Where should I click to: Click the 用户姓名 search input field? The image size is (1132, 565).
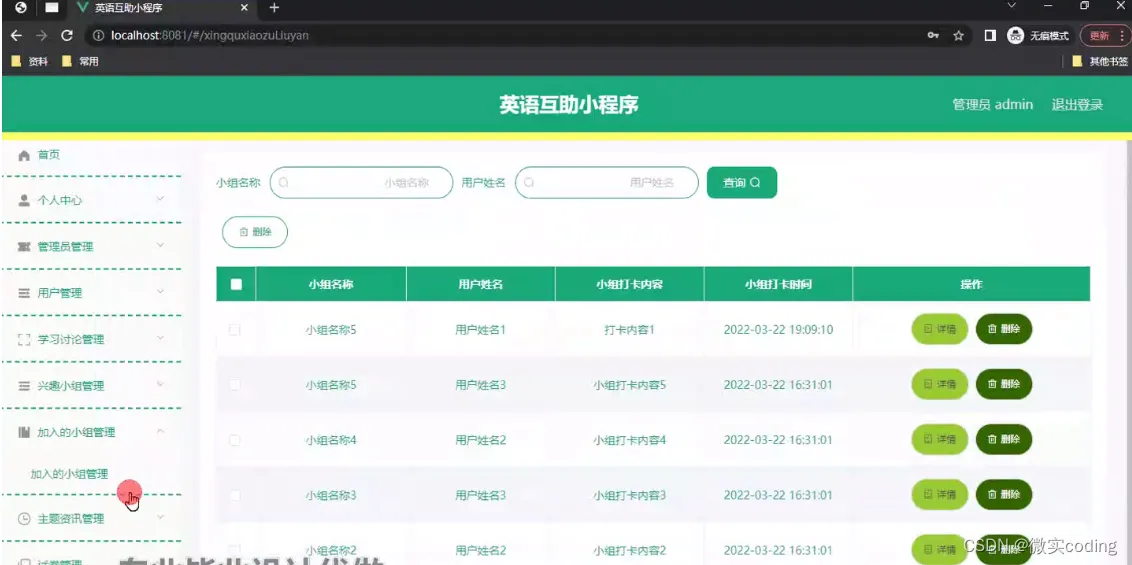click(606, 183)
